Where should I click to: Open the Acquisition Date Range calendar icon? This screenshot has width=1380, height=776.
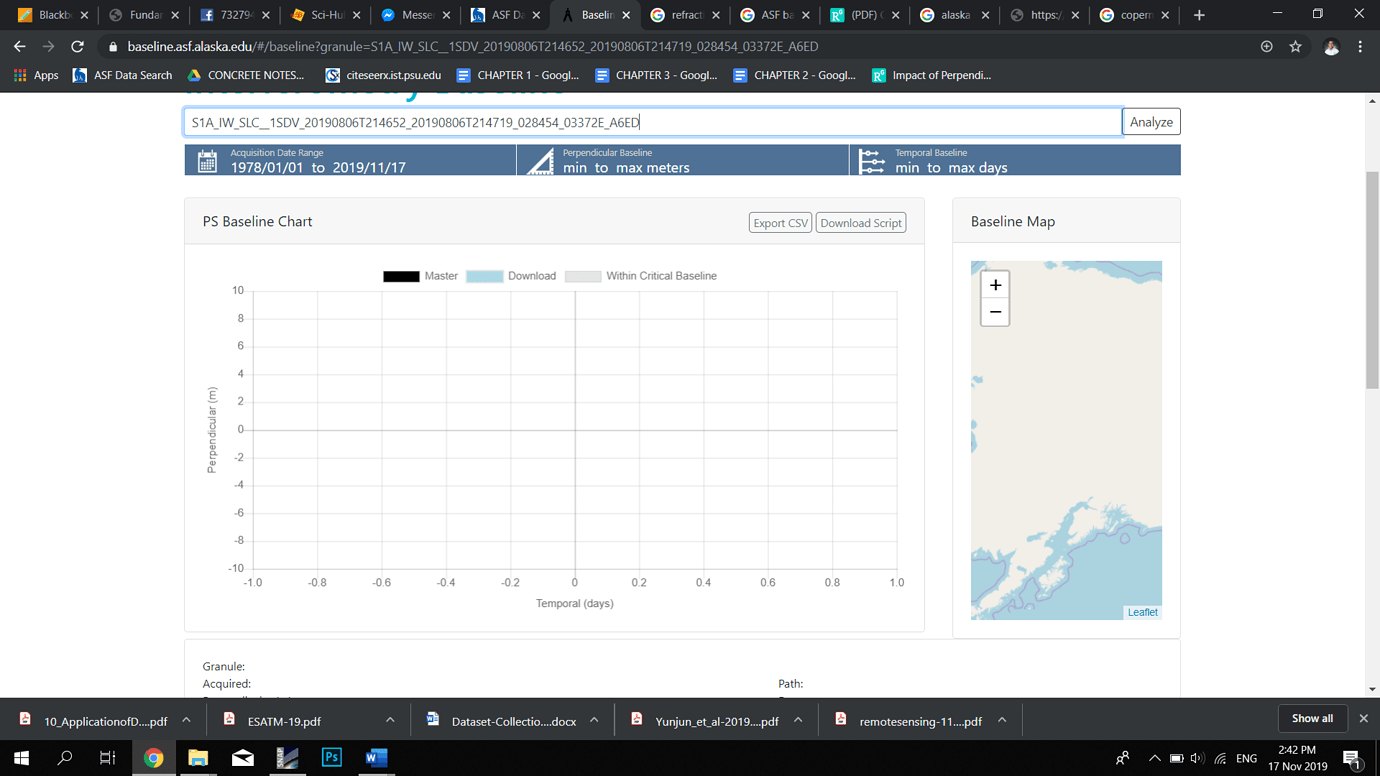(208, 160)
